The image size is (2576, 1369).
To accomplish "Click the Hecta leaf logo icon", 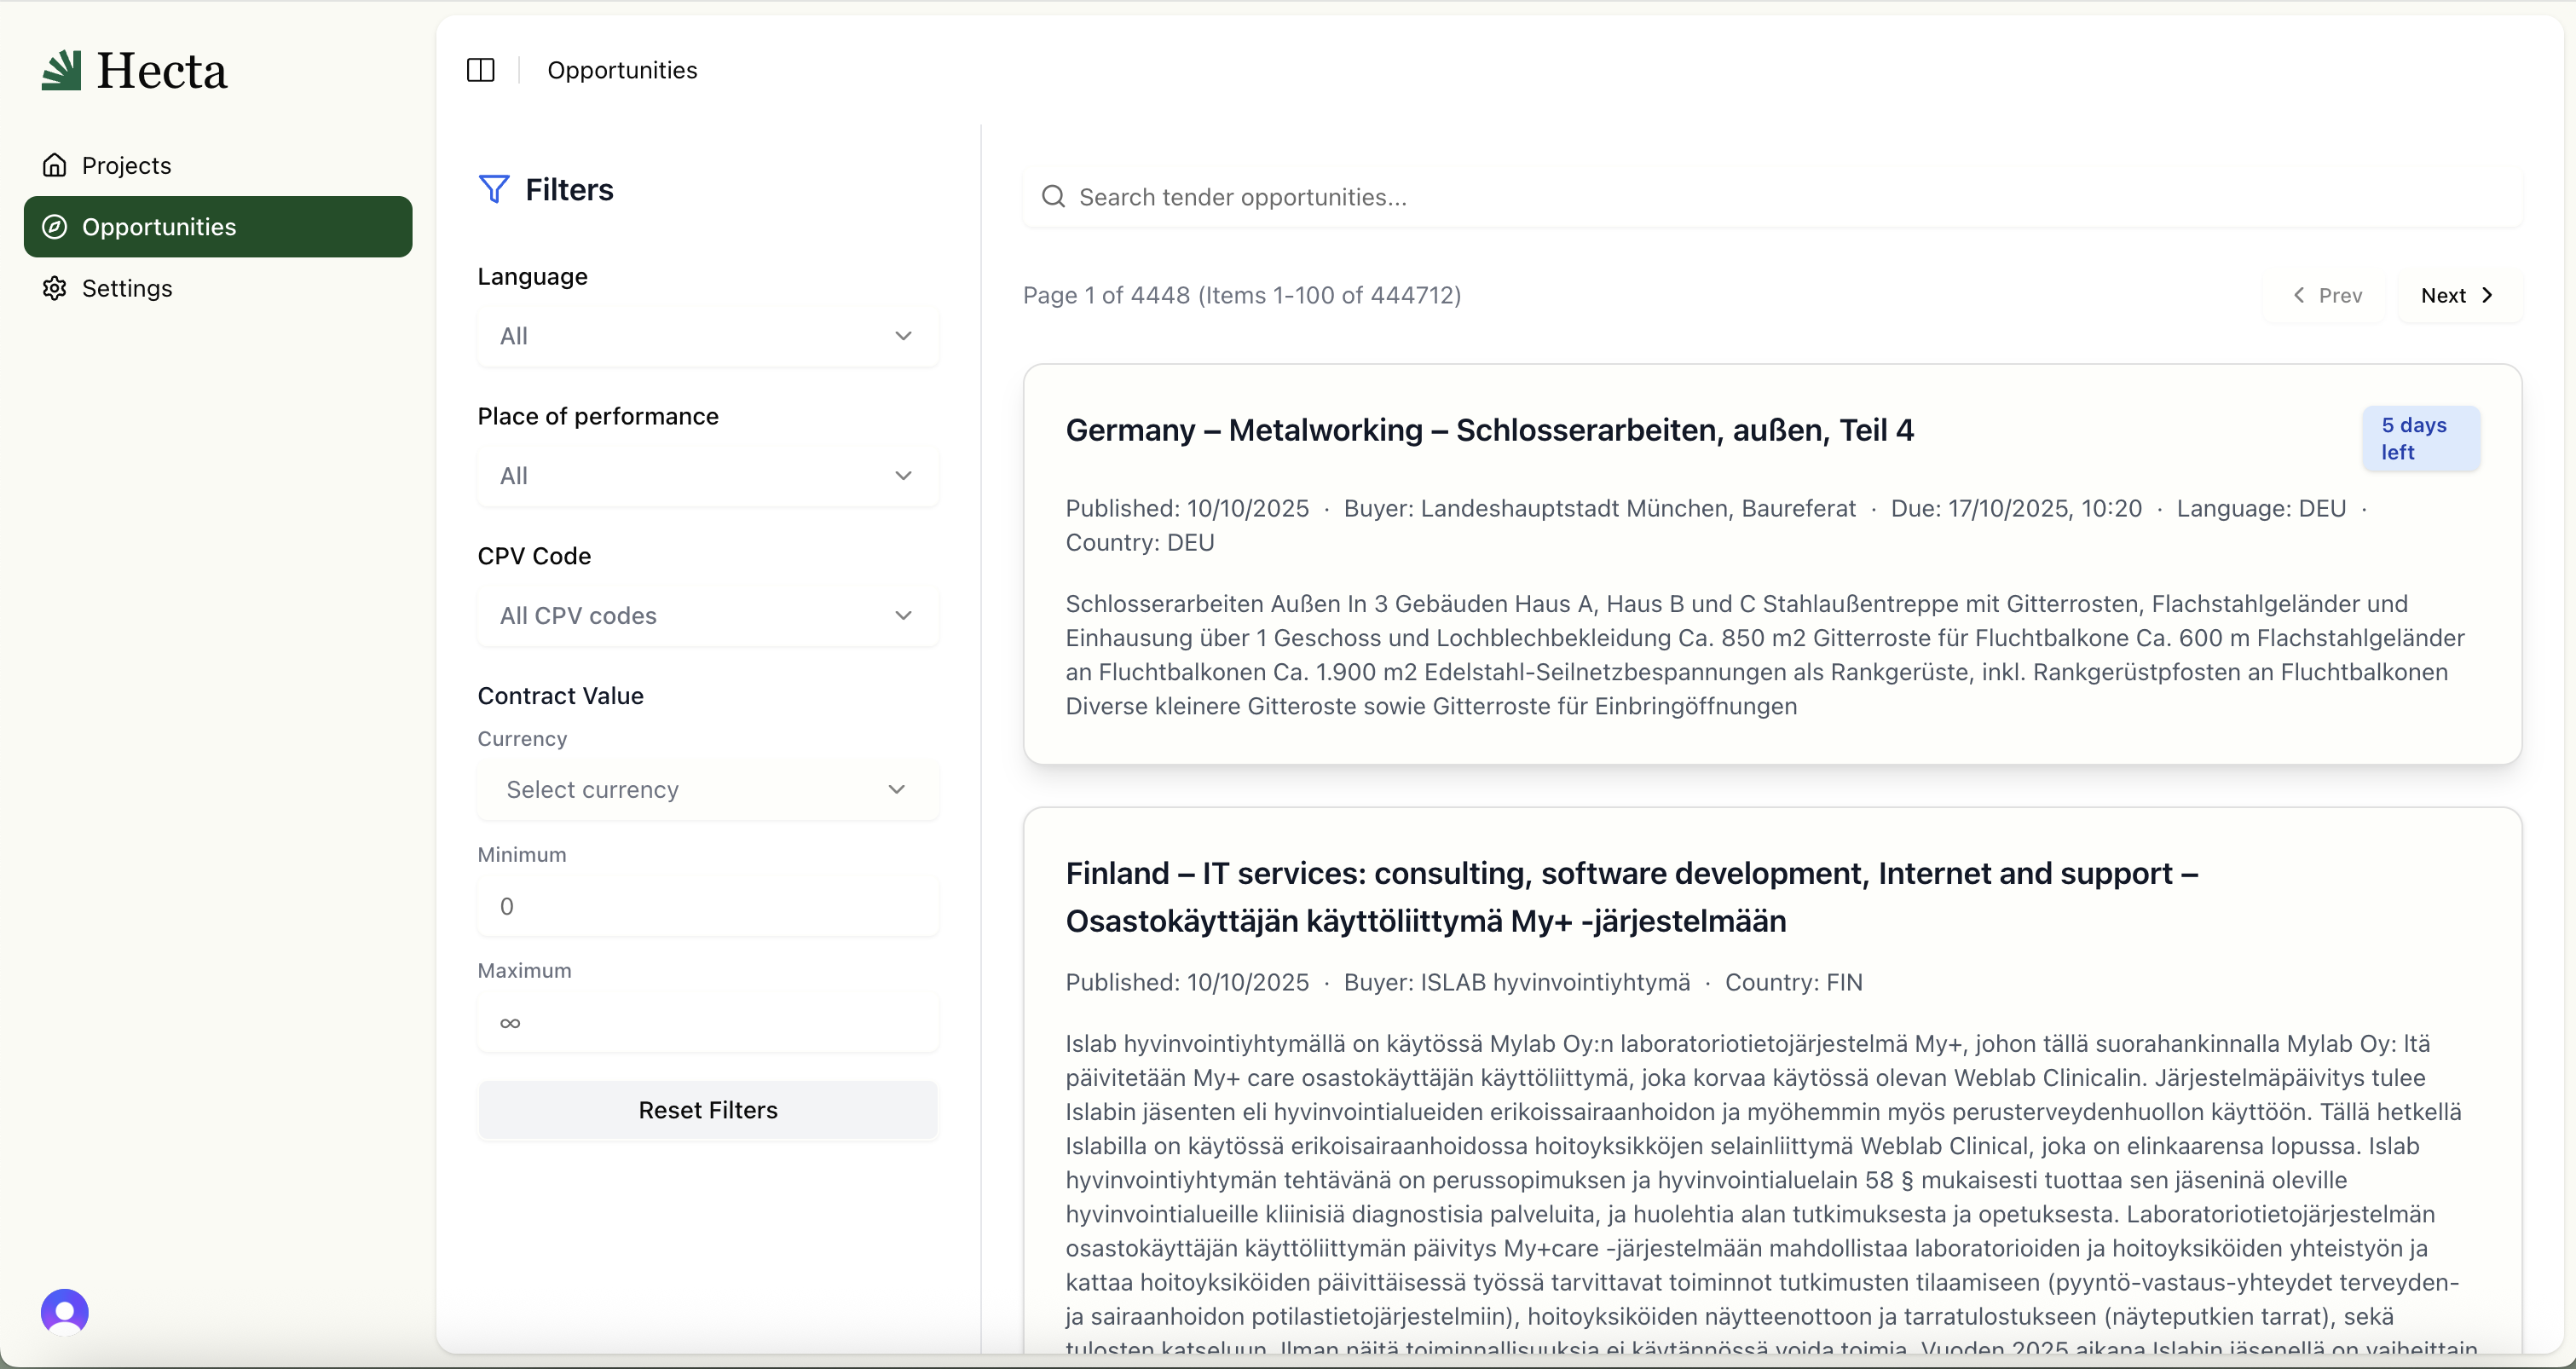I will 61,70.
